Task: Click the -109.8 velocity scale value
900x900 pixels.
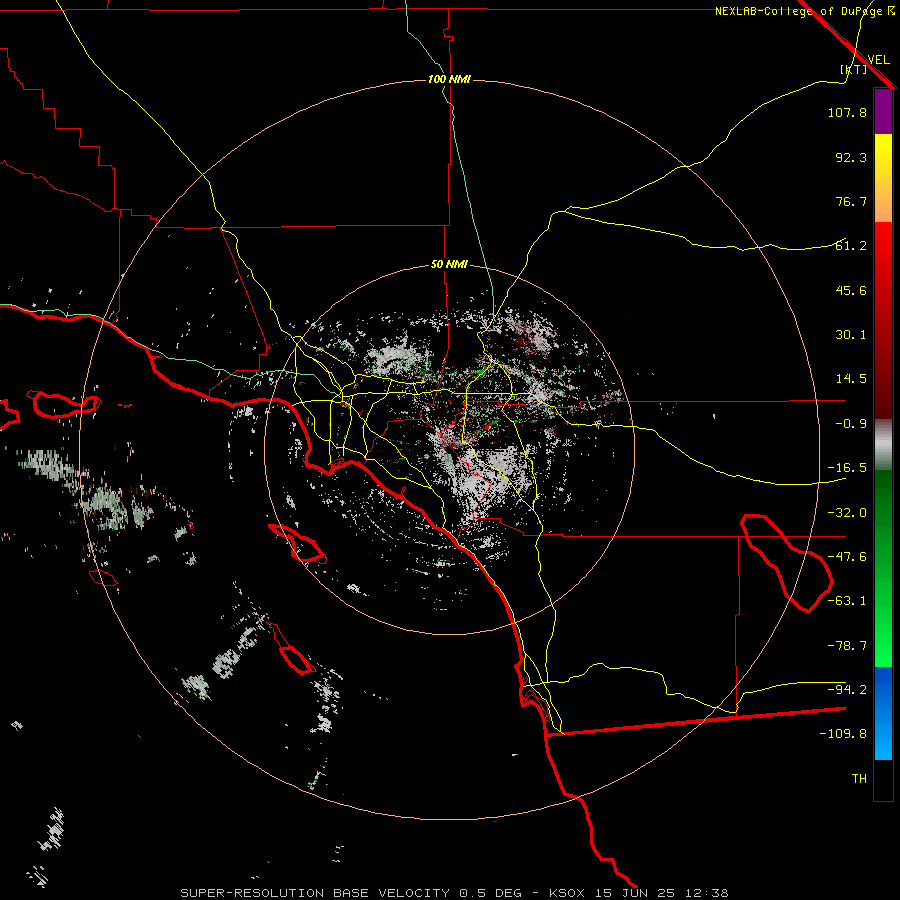Action: 843,734
